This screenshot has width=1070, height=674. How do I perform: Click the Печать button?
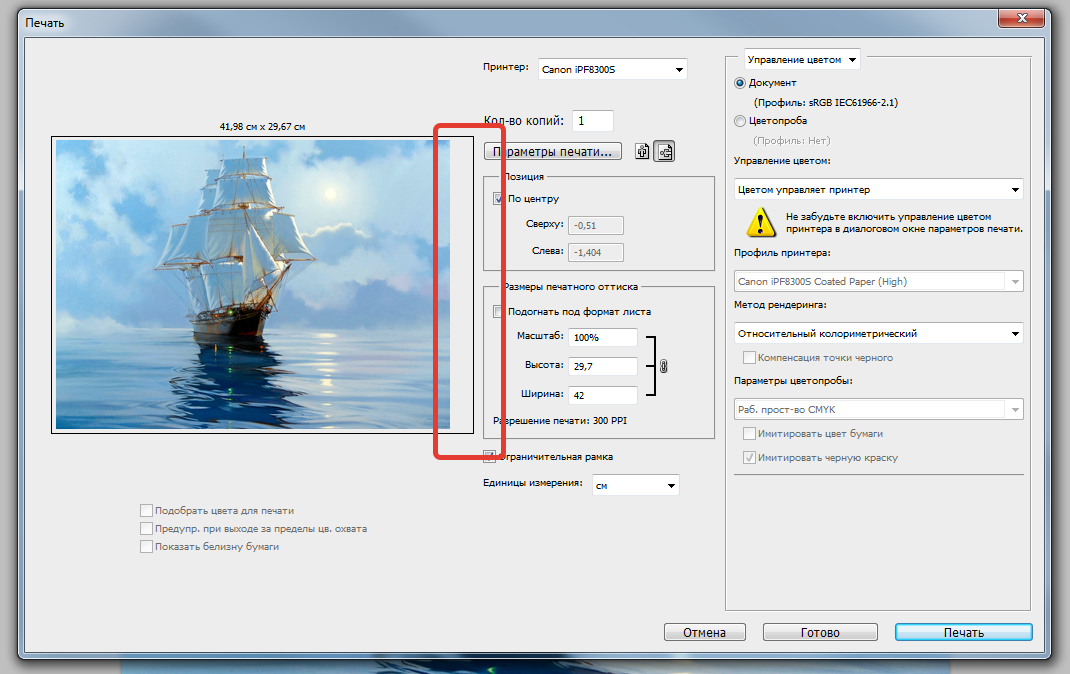click(x=964, y=632)
